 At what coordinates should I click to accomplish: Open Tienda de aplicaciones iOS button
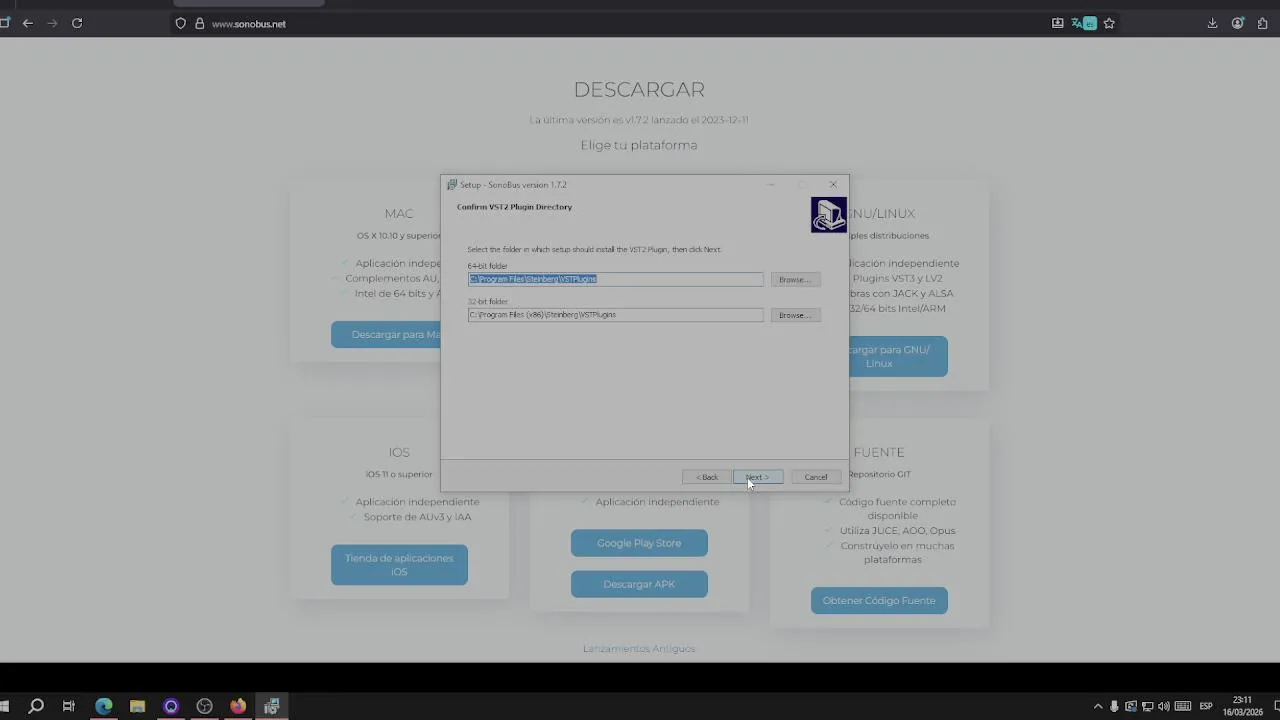click(x=399, y=565)
